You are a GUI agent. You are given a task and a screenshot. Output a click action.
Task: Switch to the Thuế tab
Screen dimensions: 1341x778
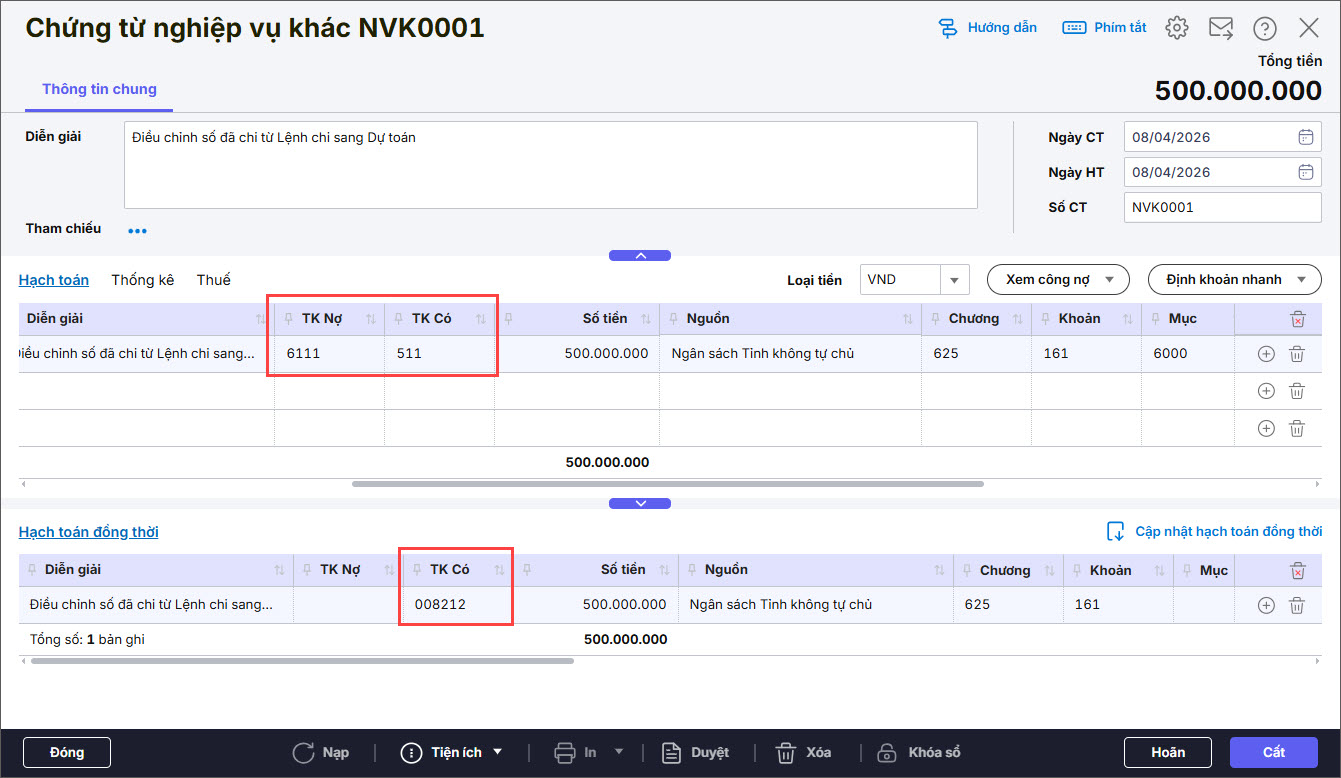click(213, 280)
